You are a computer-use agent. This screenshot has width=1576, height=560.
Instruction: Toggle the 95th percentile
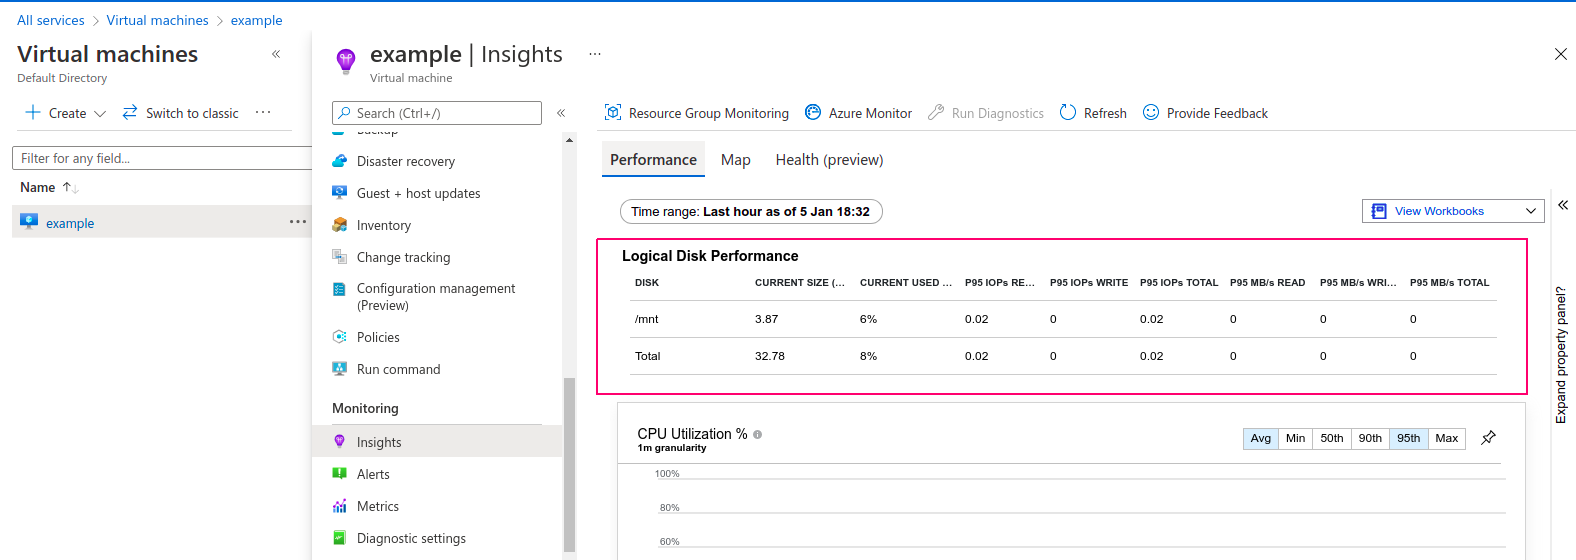point(1409,438)
